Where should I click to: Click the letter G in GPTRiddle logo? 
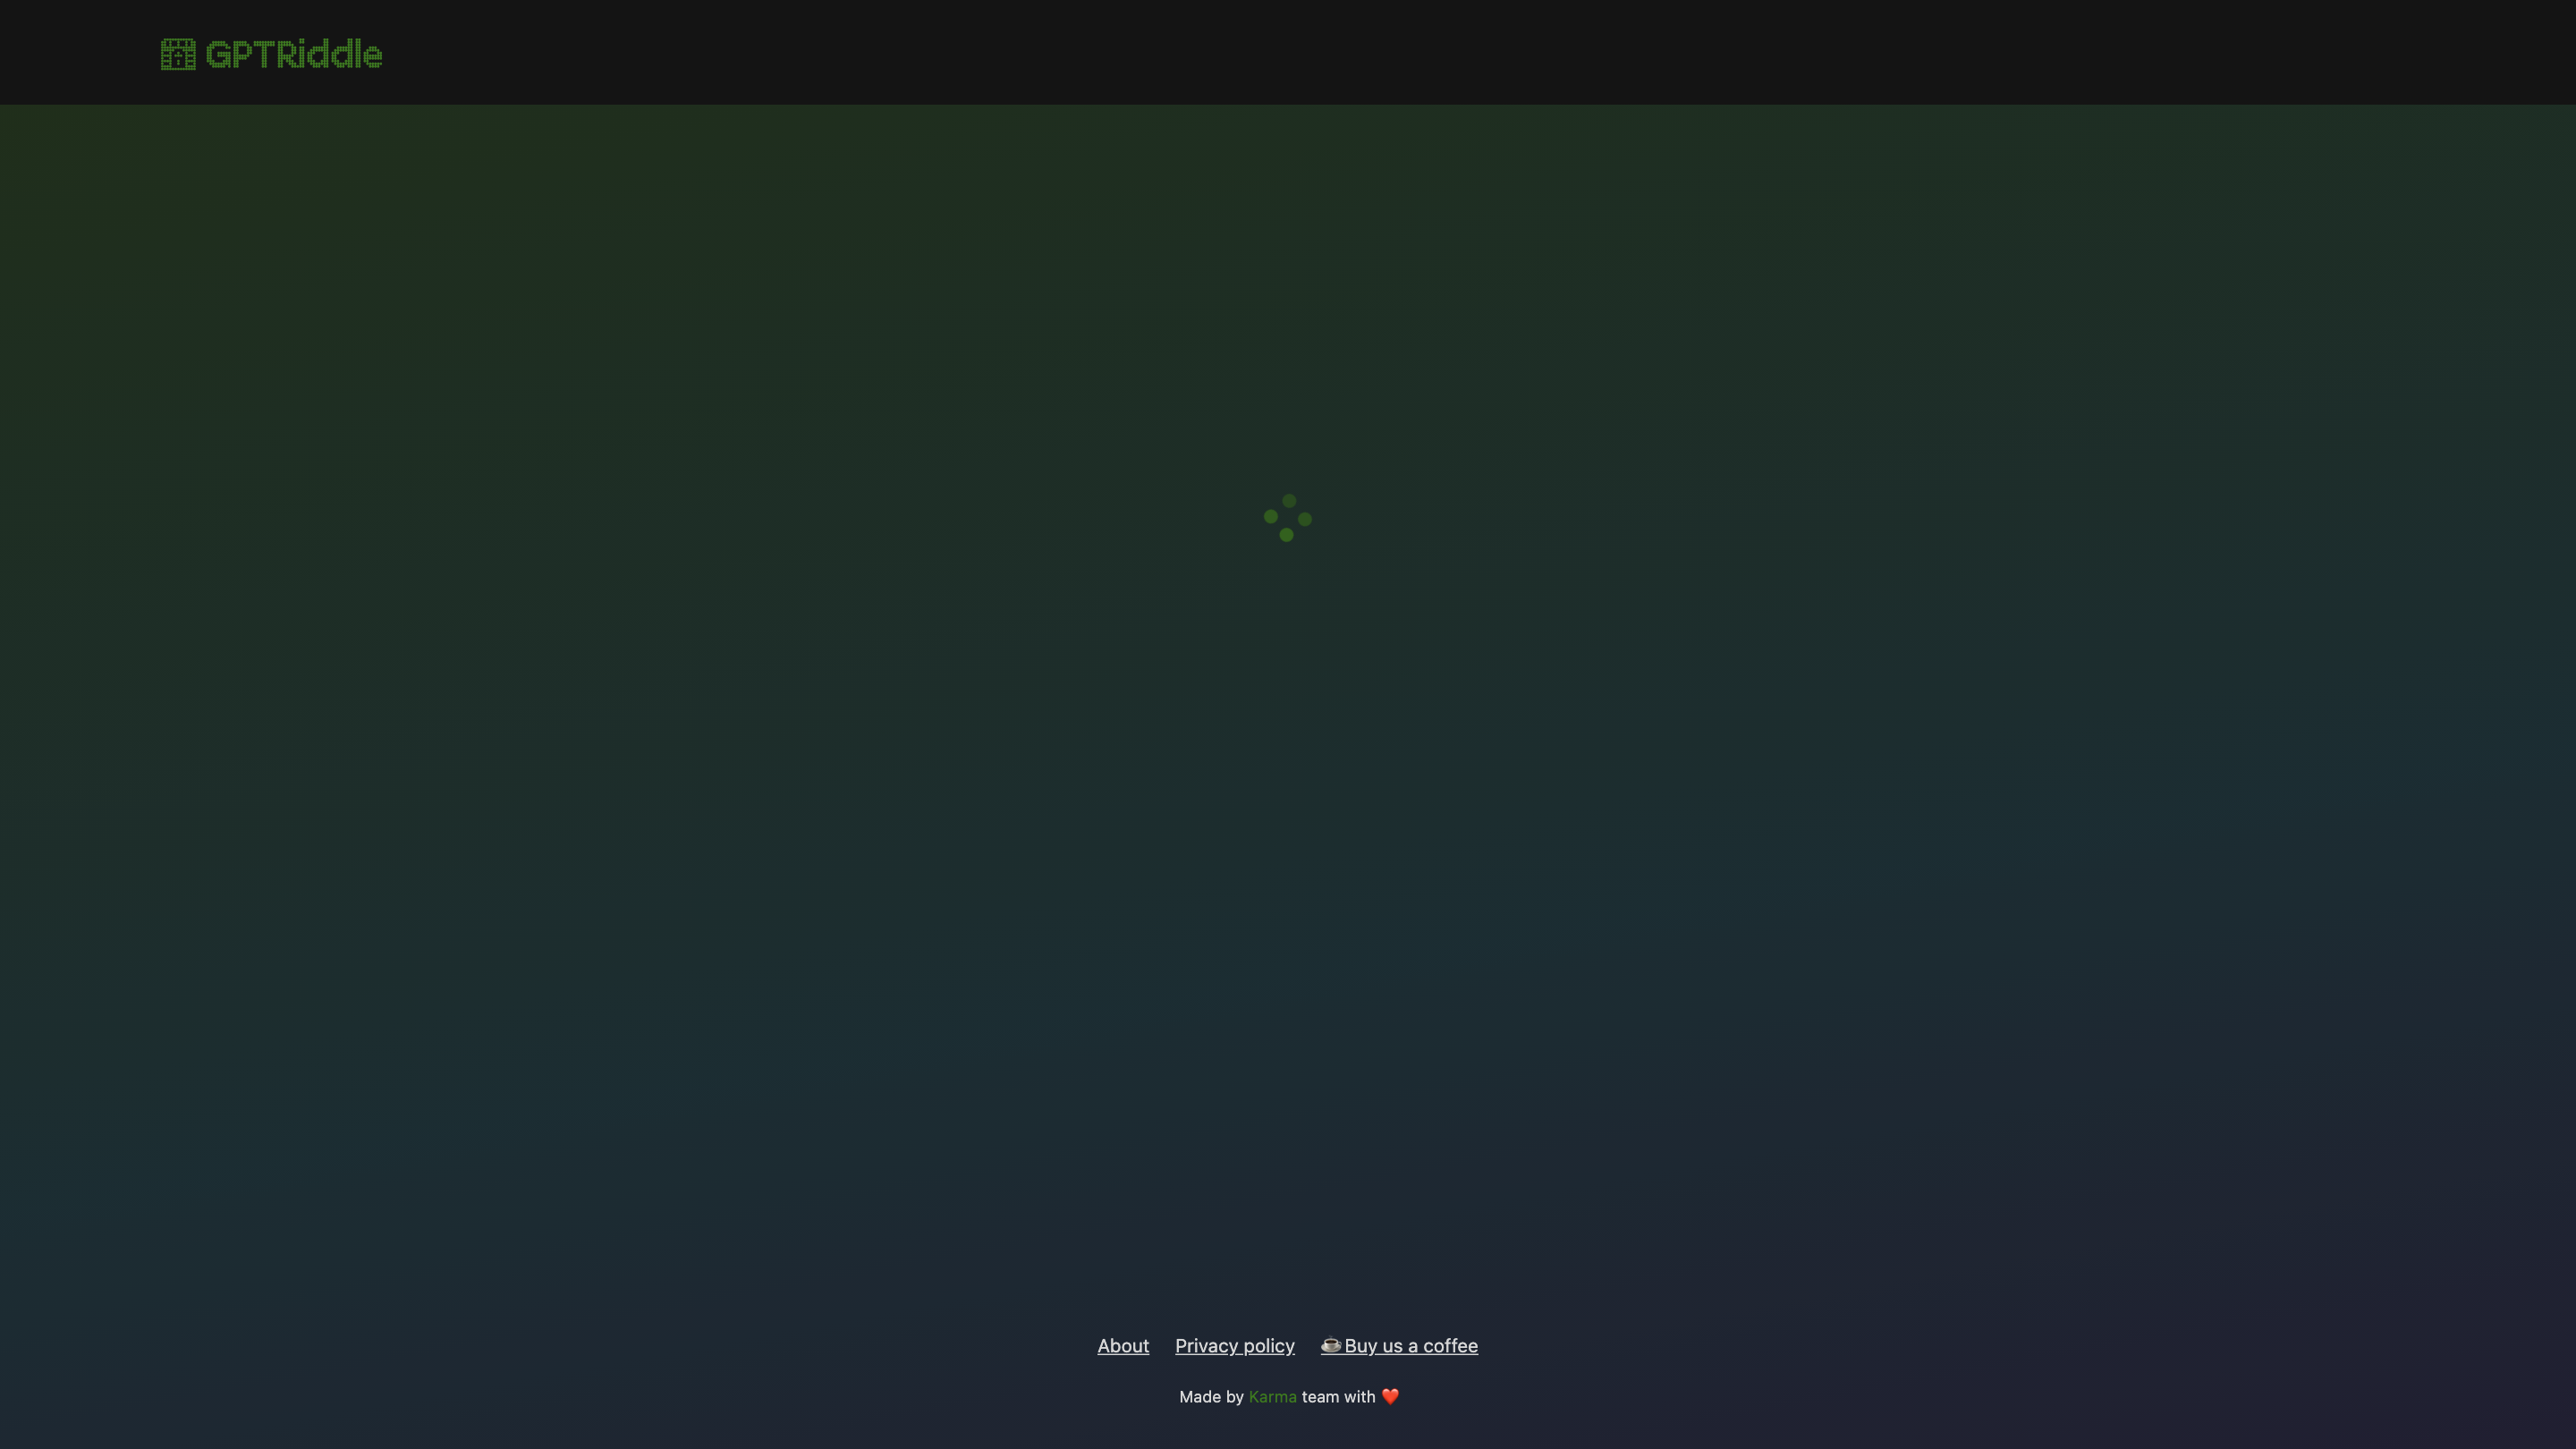(219, 54)
